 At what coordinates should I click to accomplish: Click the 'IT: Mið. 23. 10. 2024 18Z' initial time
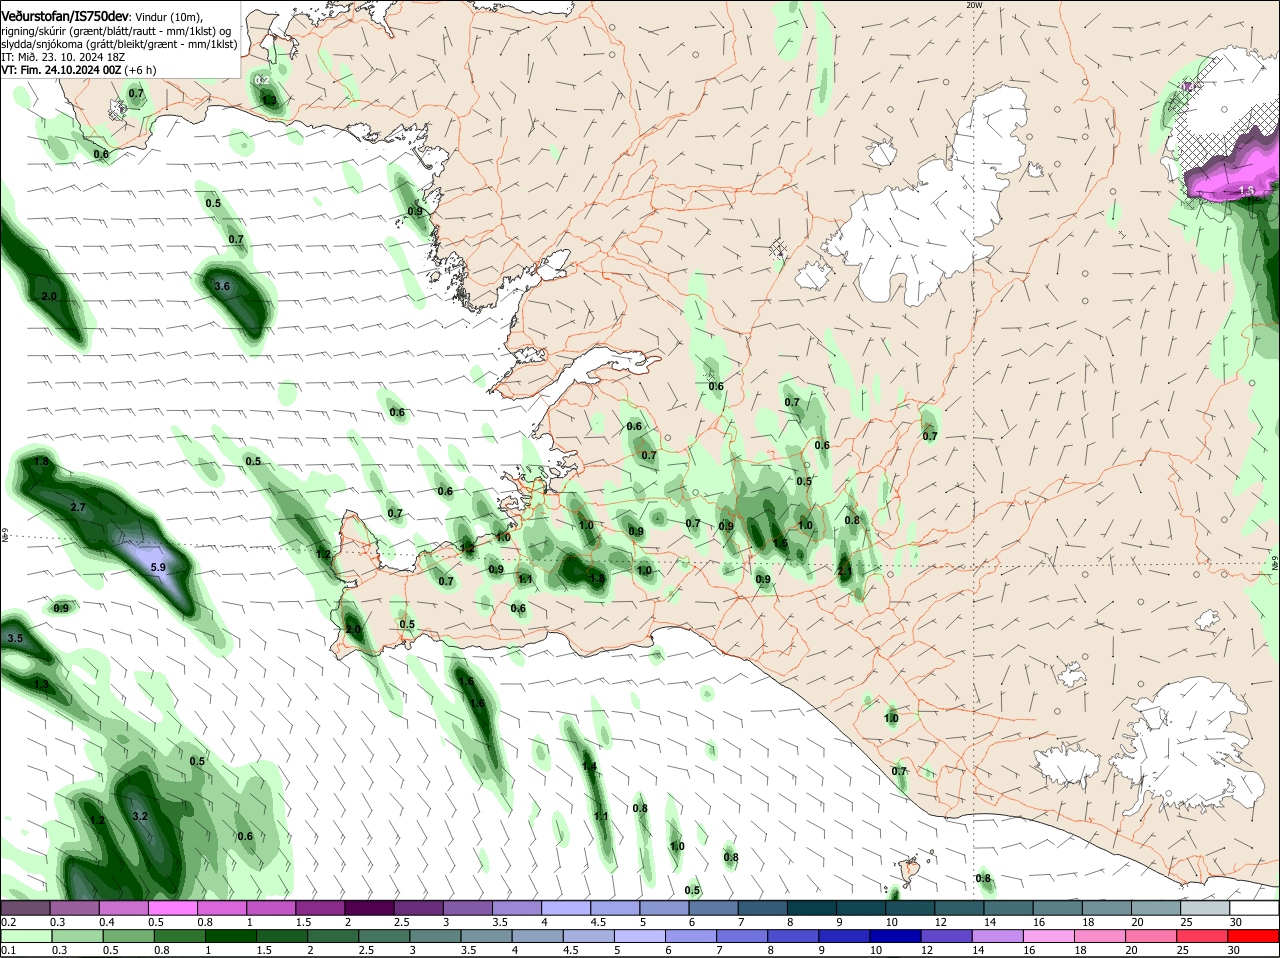(62, 57)
